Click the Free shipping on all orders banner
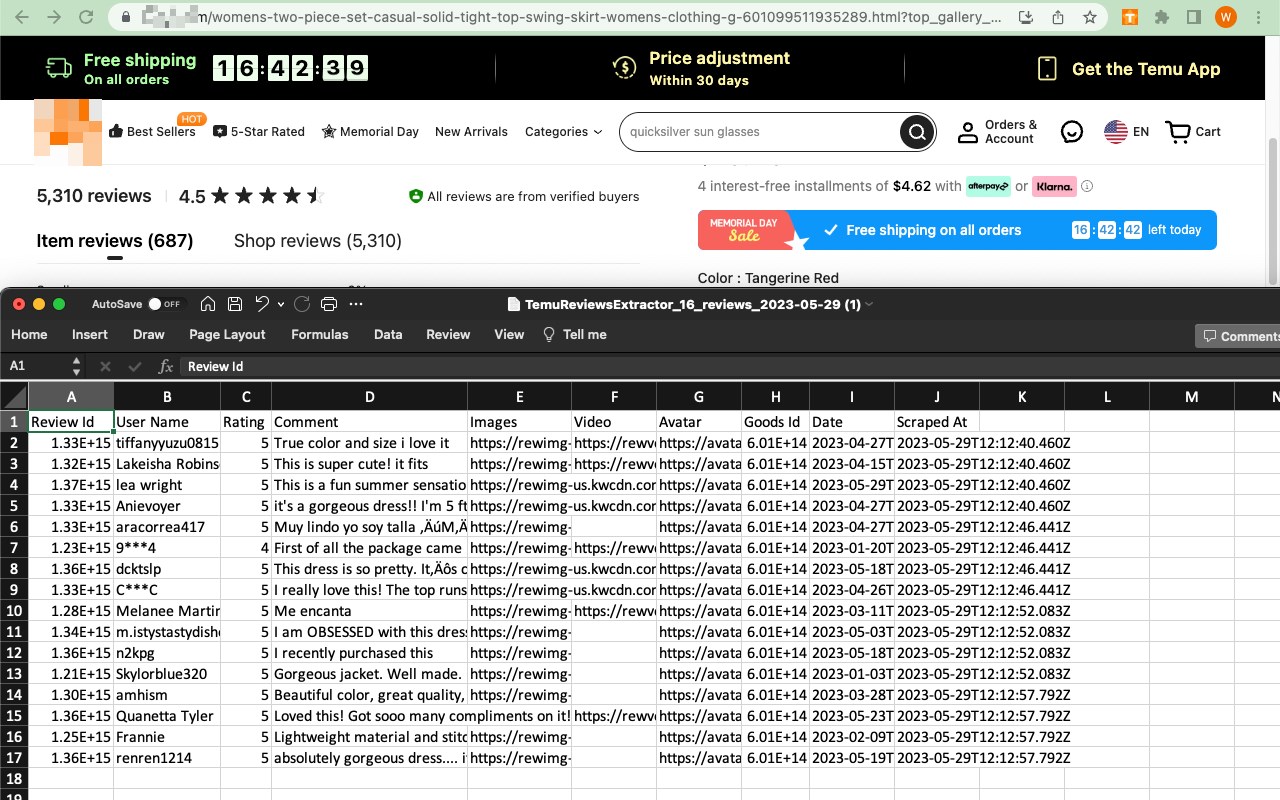1280x800 pixels. (x=957, y=230)
